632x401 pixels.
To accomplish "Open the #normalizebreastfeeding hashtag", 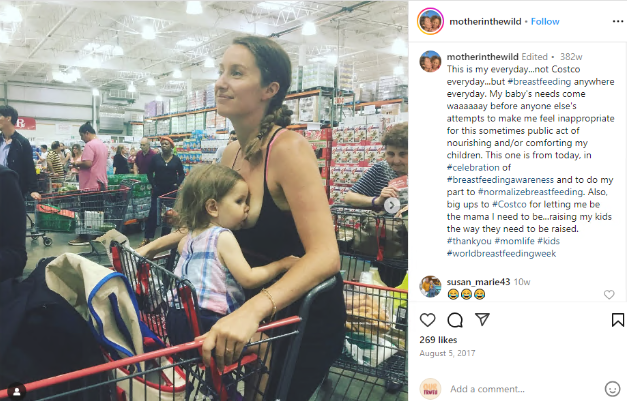I will click(531, 192).
